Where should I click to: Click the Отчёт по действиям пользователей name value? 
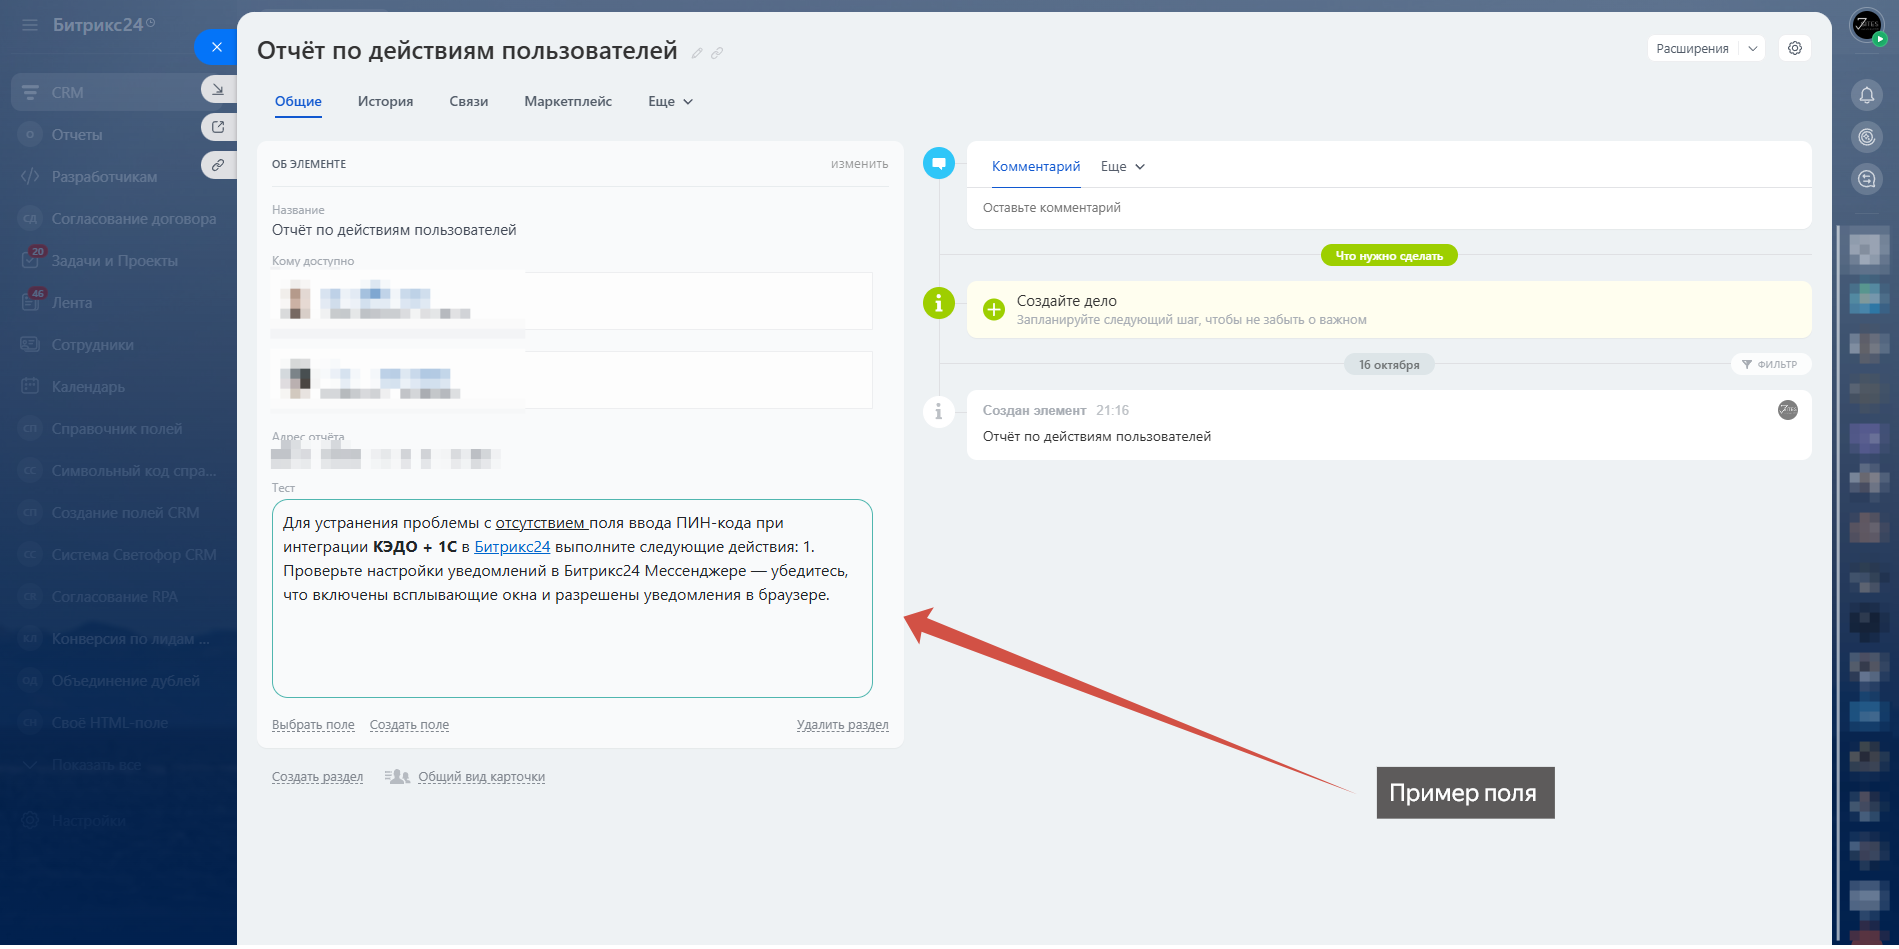coord(394,230)
